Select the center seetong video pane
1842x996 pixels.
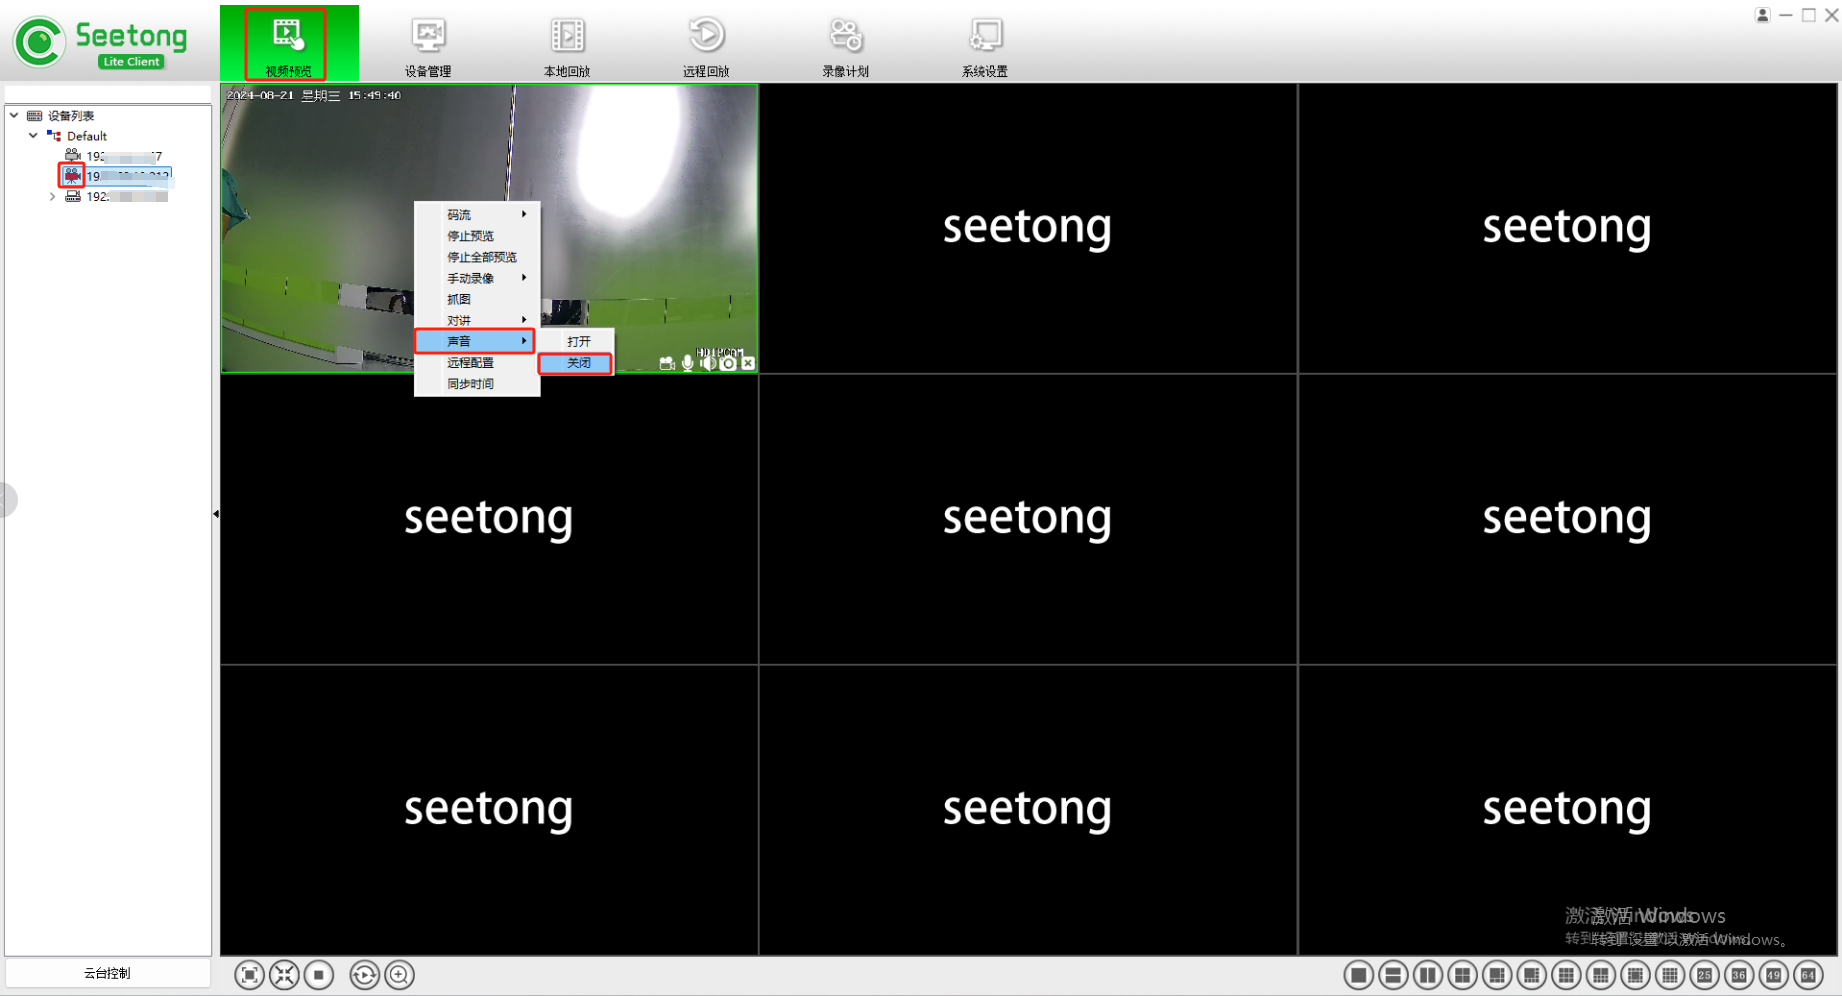click(1028, 519)
